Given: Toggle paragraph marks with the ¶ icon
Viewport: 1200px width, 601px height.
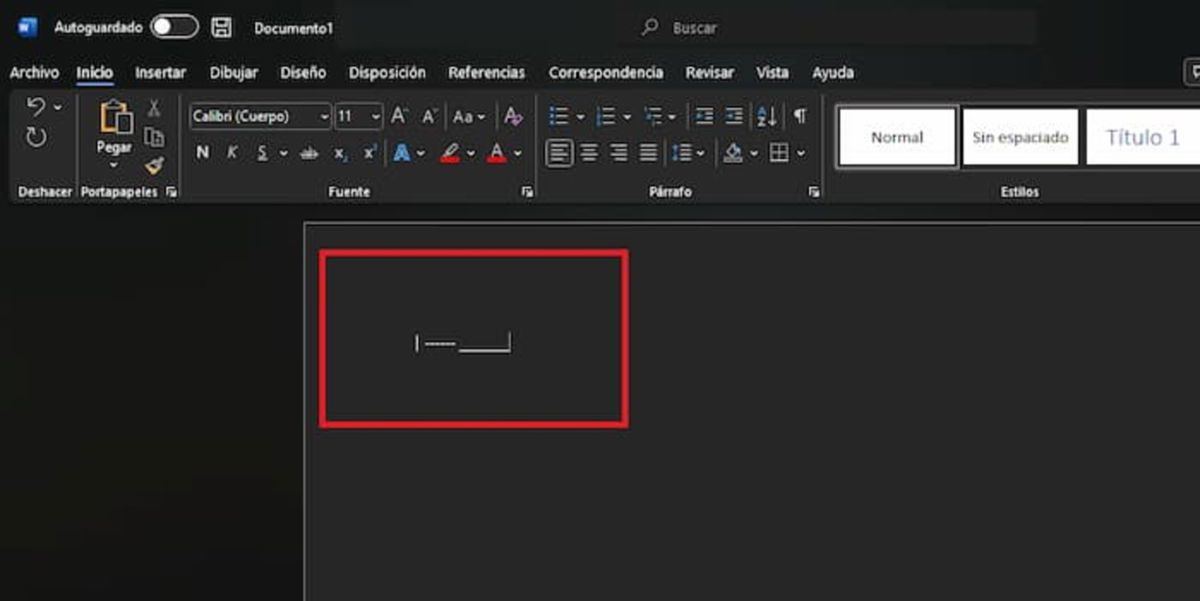Looking at the screenshot, I should (x=799, y=115).
